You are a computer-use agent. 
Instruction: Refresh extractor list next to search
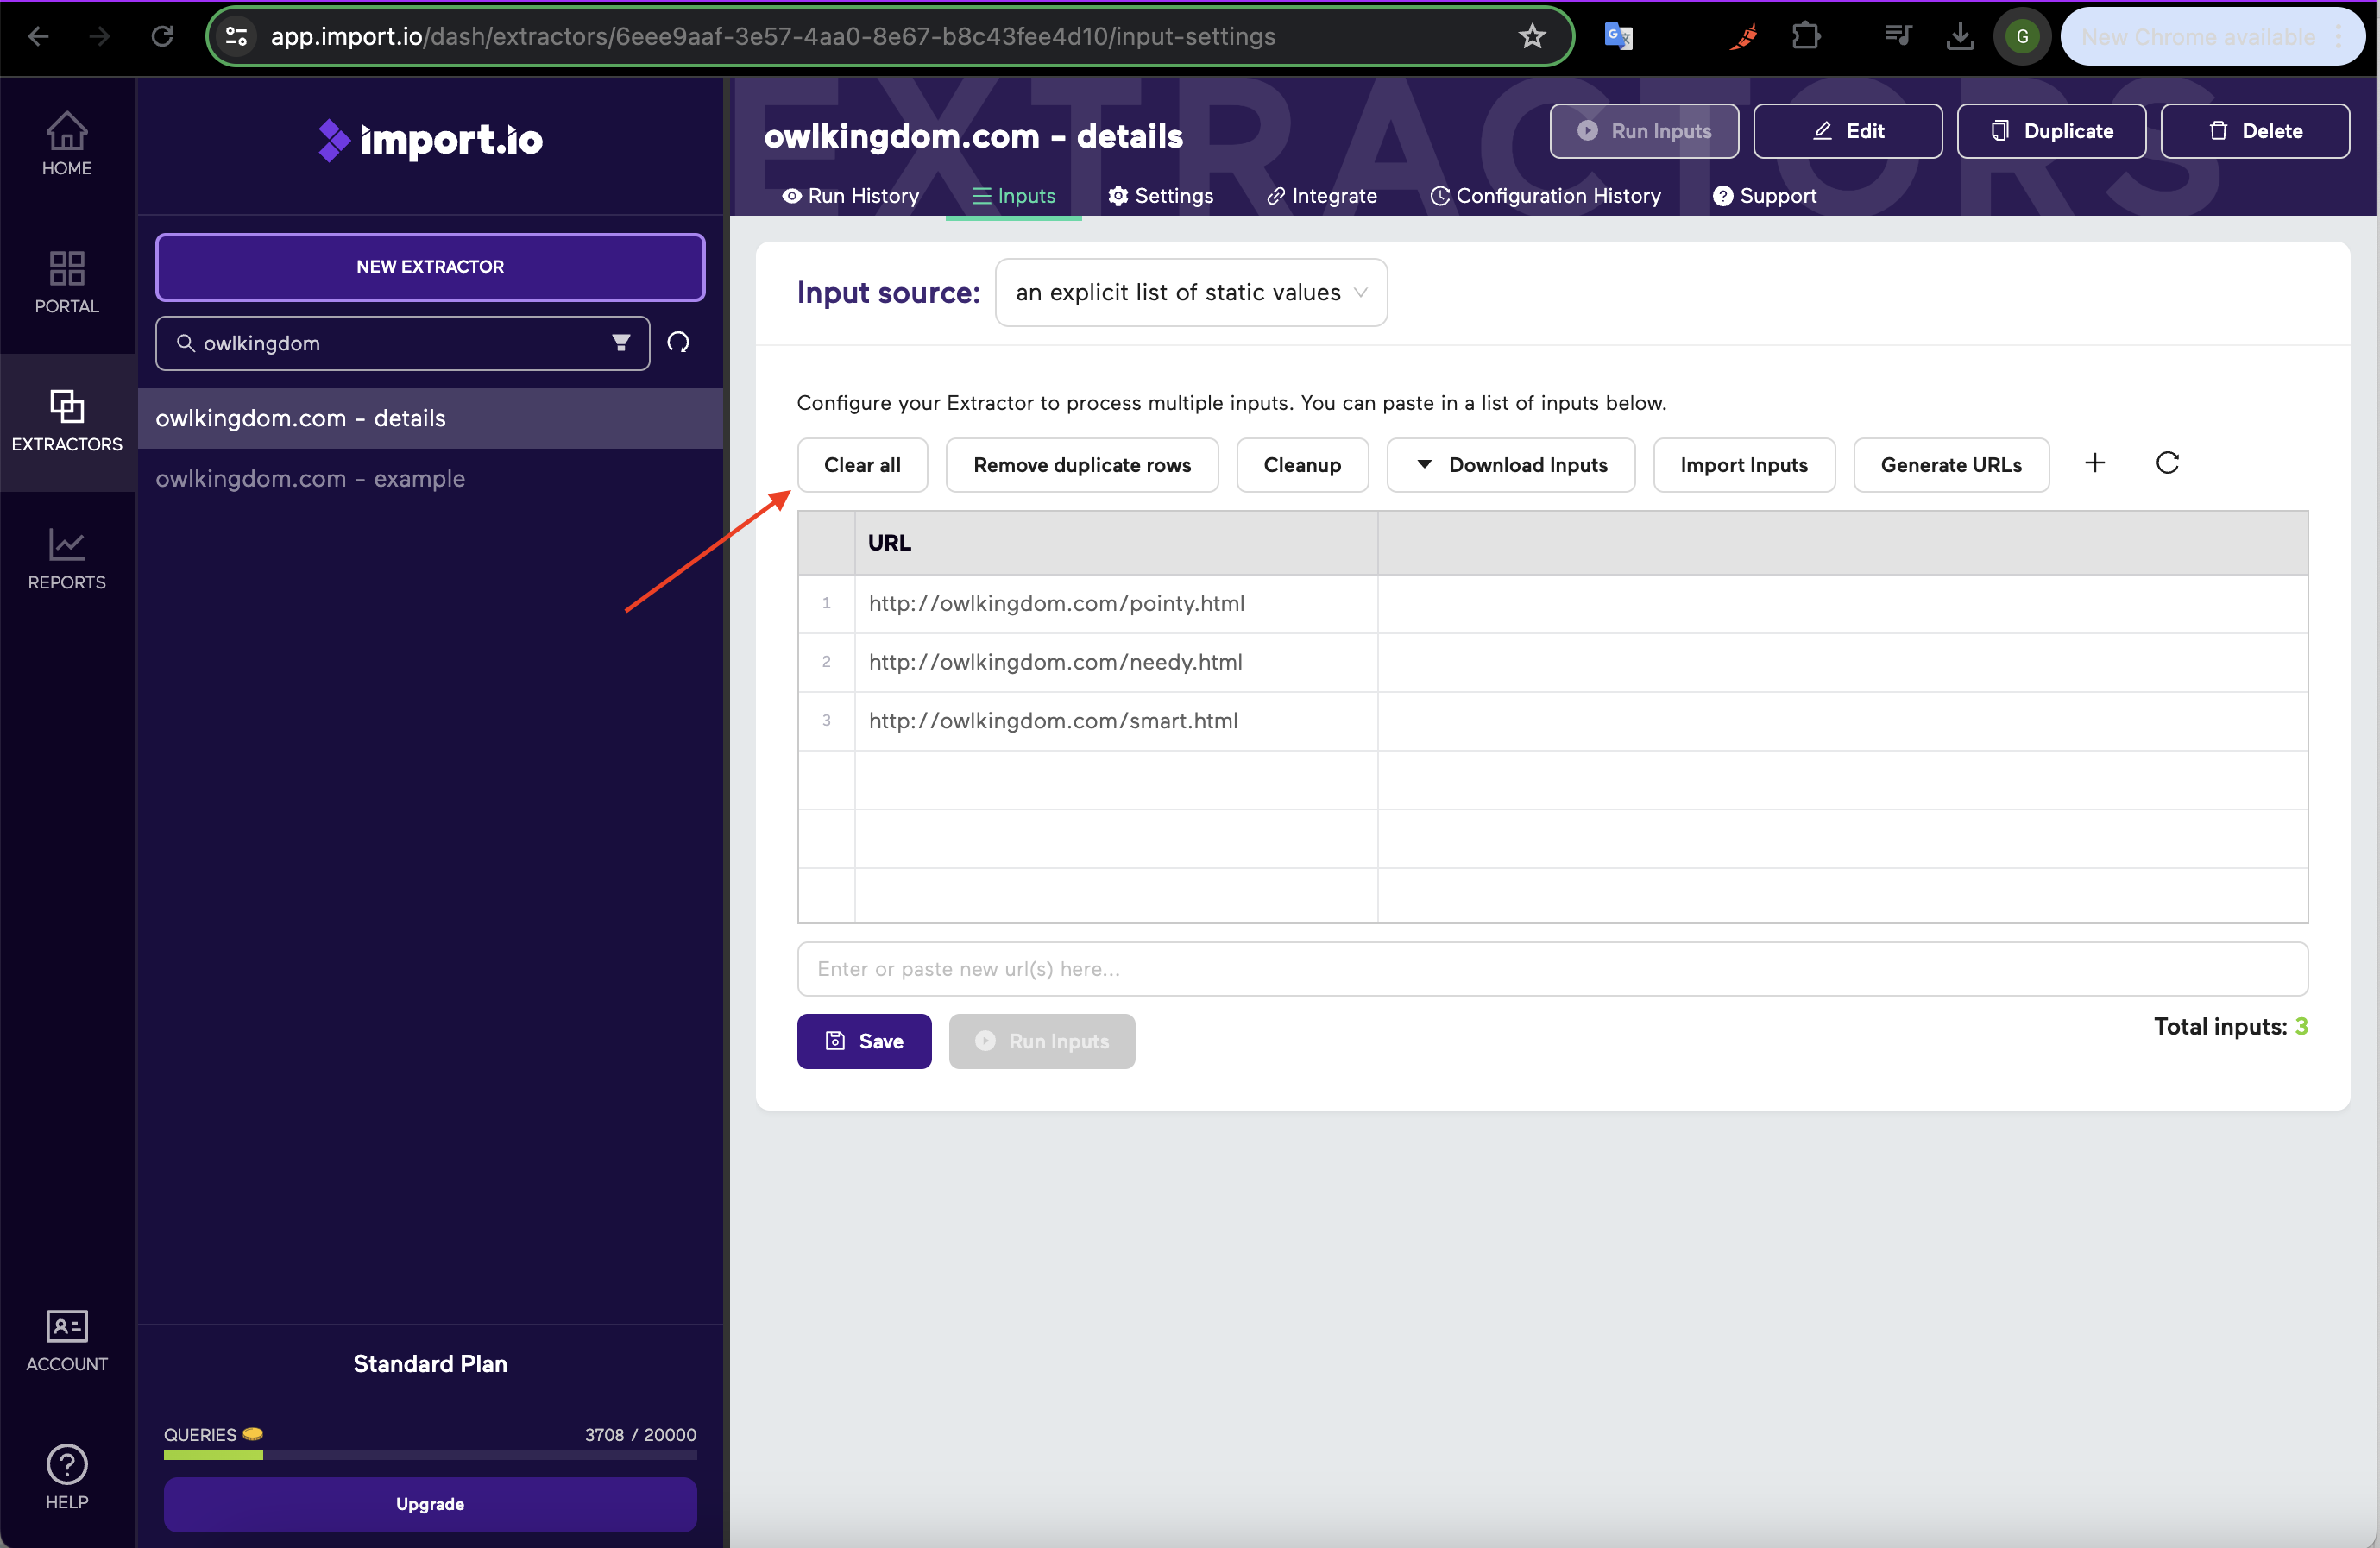(x=678, y=343)
